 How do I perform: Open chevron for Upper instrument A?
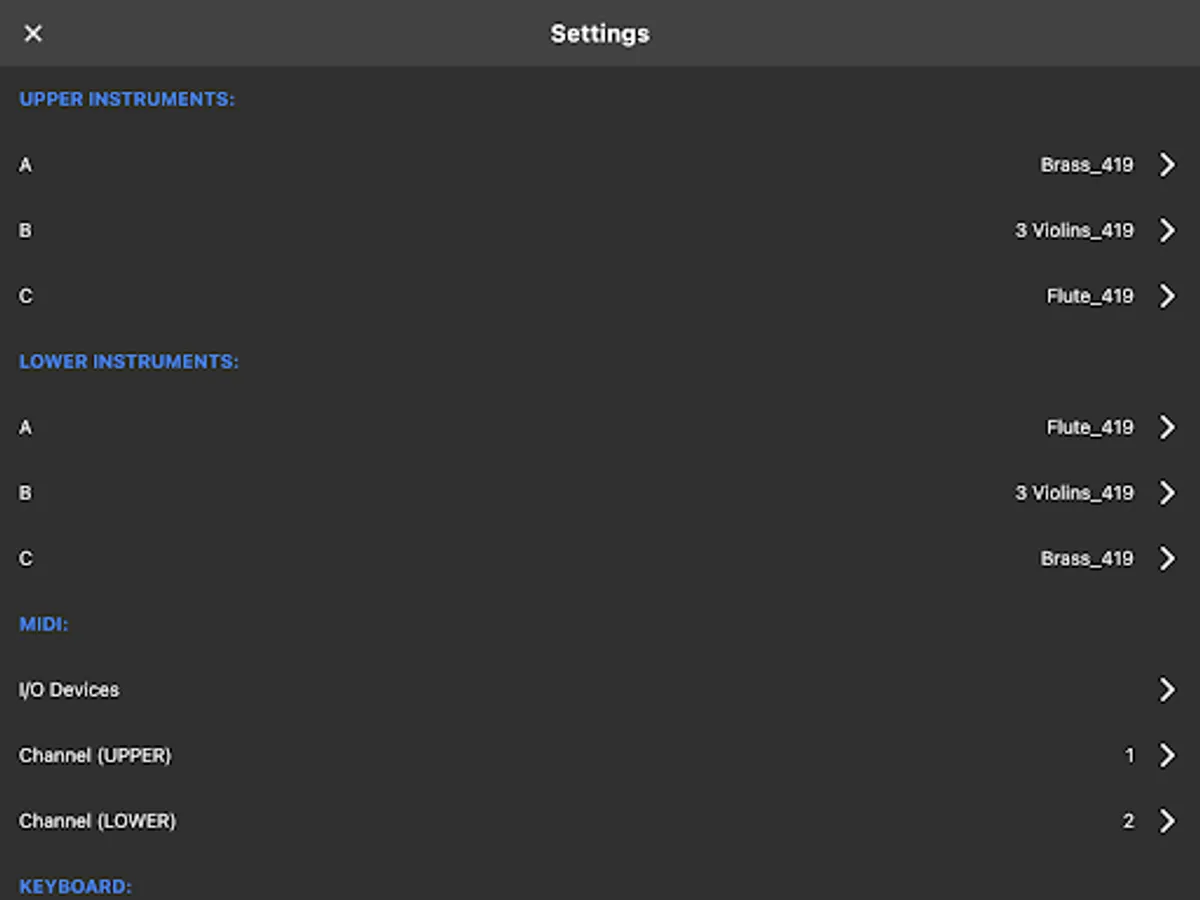click(x=1167, y=165)
